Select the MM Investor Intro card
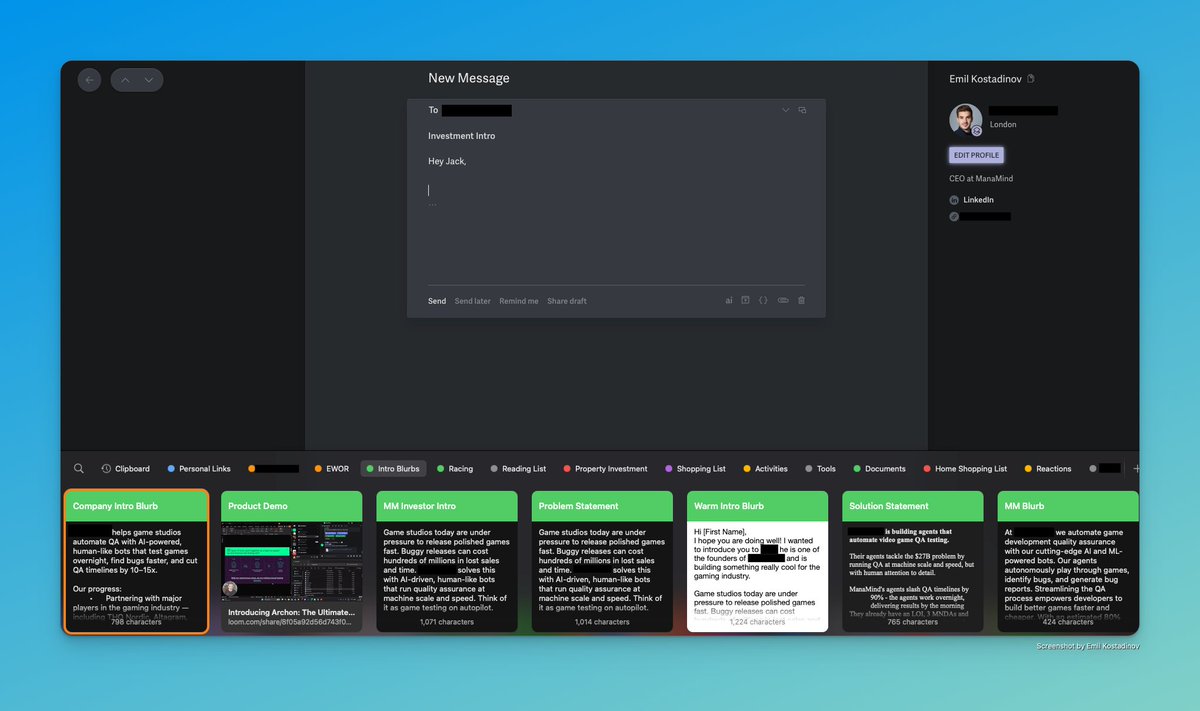The height and width of the screenshot is (711, 1200). tap(447, 561)
